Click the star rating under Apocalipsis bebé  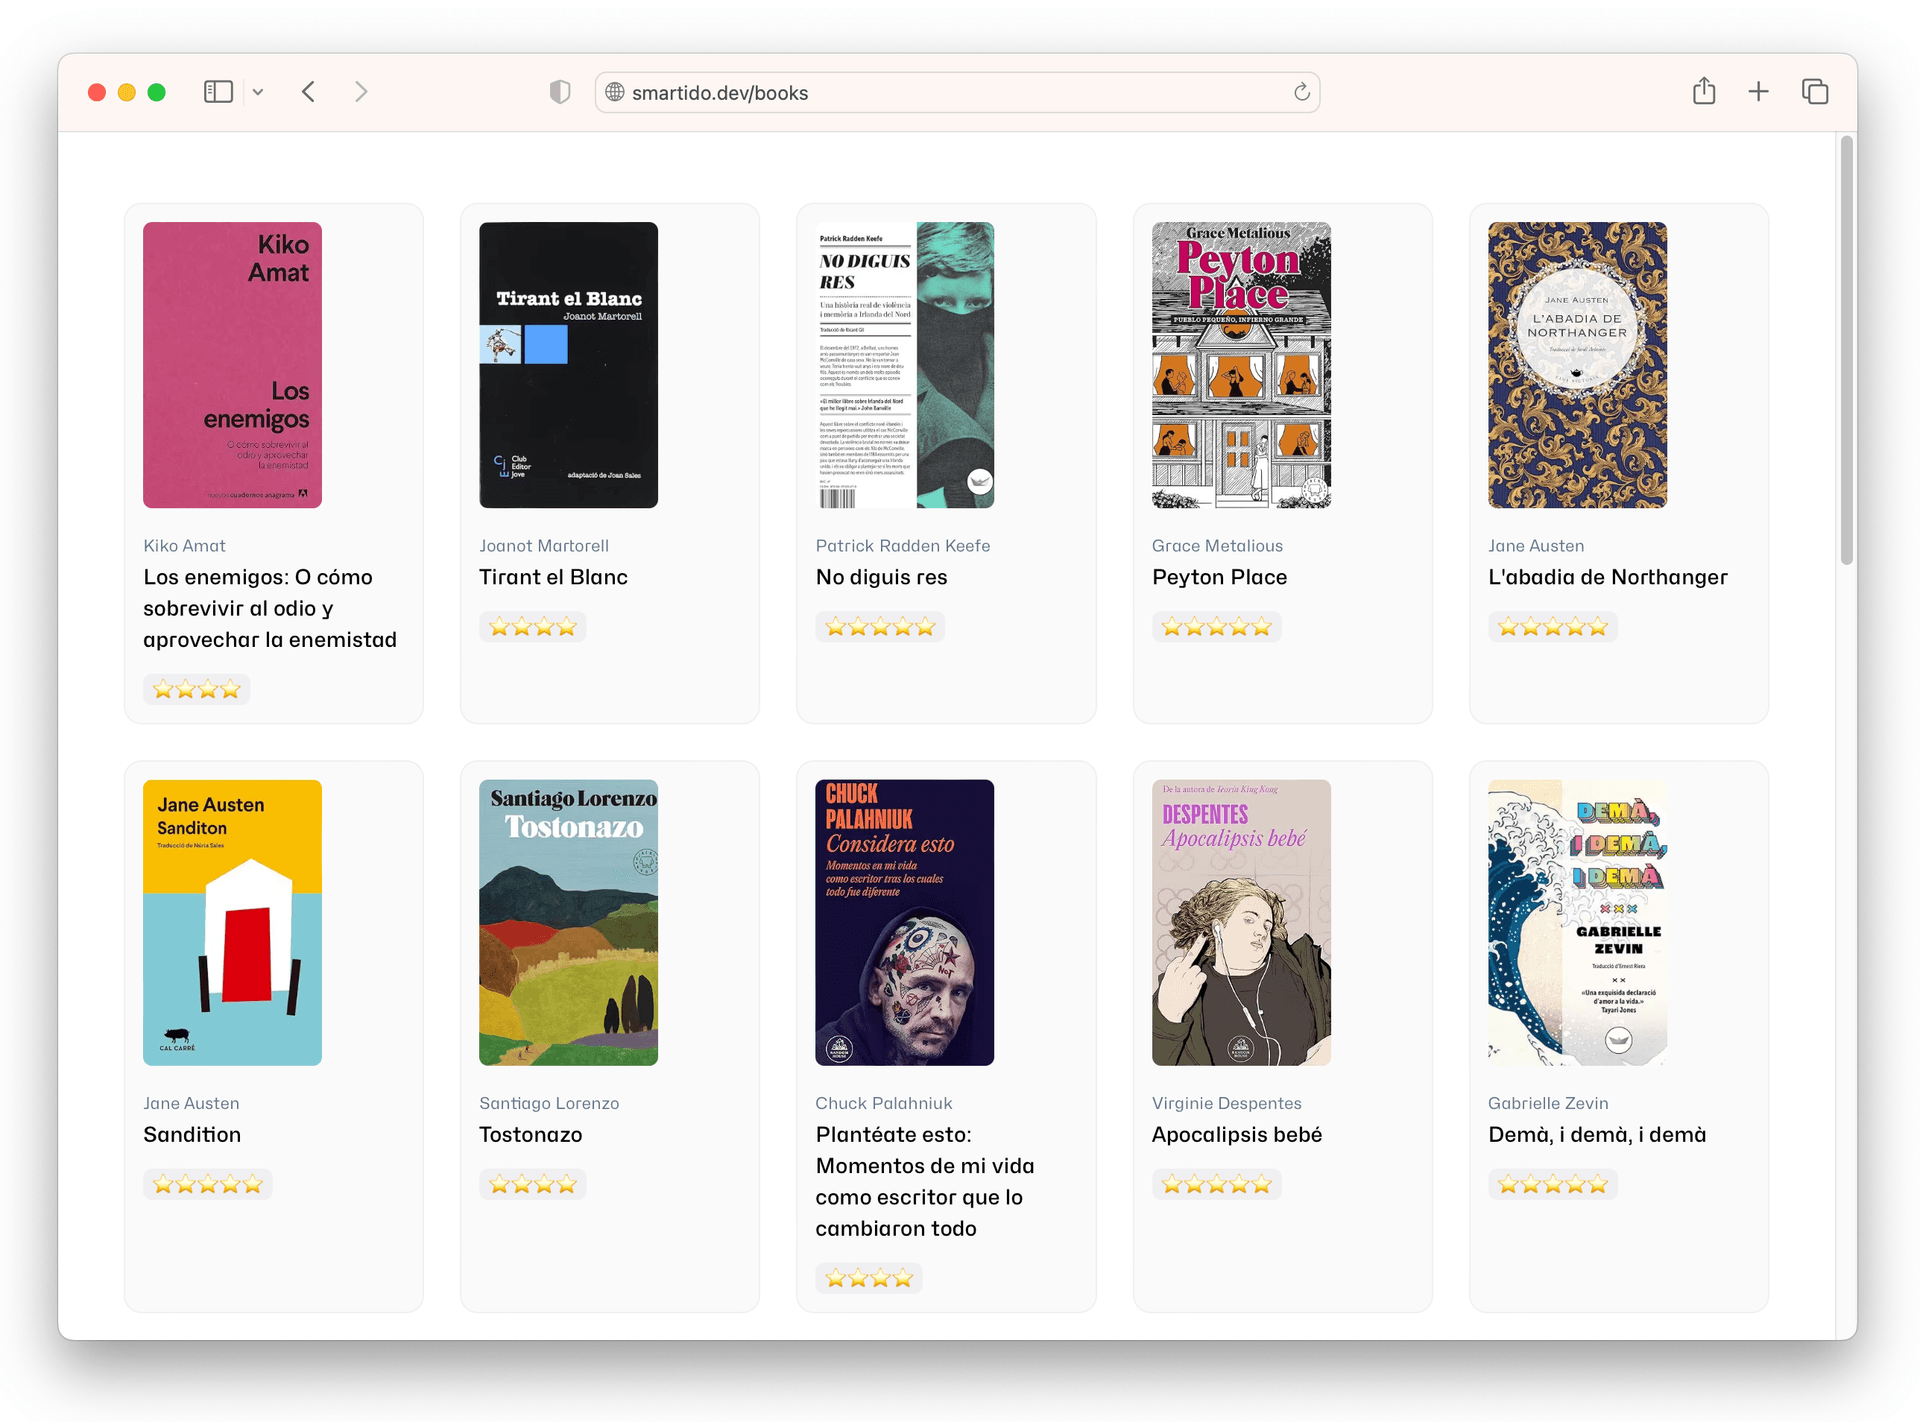(x=1216, y=1184)
